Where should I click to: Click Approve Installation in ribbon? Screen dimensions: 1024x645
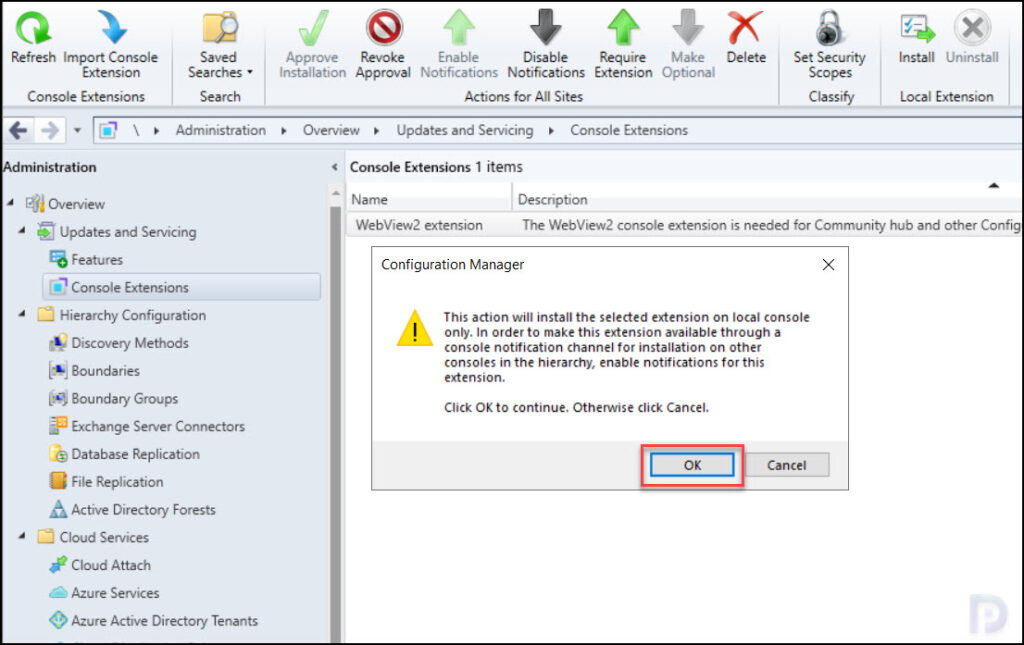coord(312,44)
